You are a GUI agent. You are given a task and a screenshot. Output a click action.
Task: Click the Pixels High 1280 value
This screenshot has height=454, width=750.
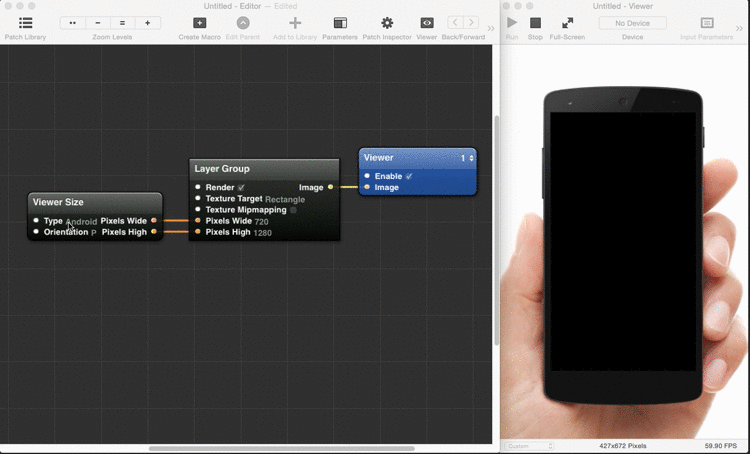(262, 233)
